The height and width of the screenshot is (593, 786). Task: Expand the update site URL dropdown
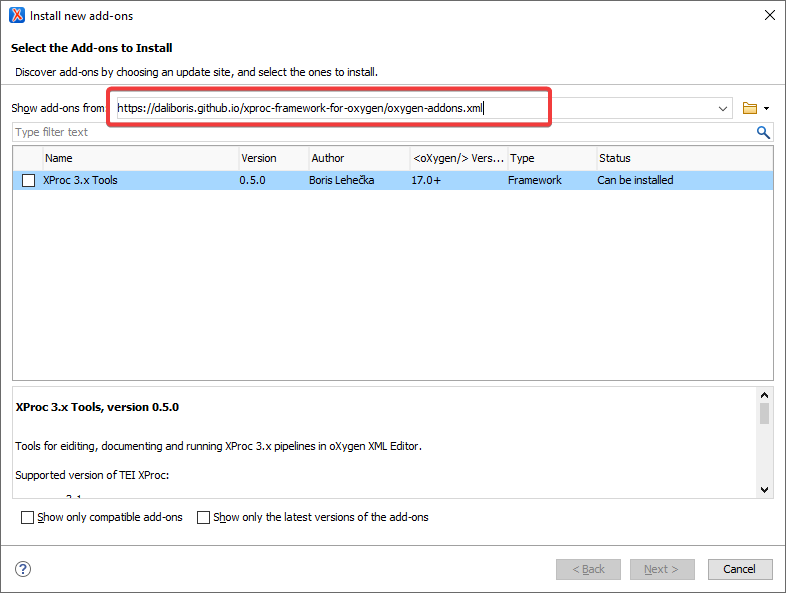click(x=722, y=108)
